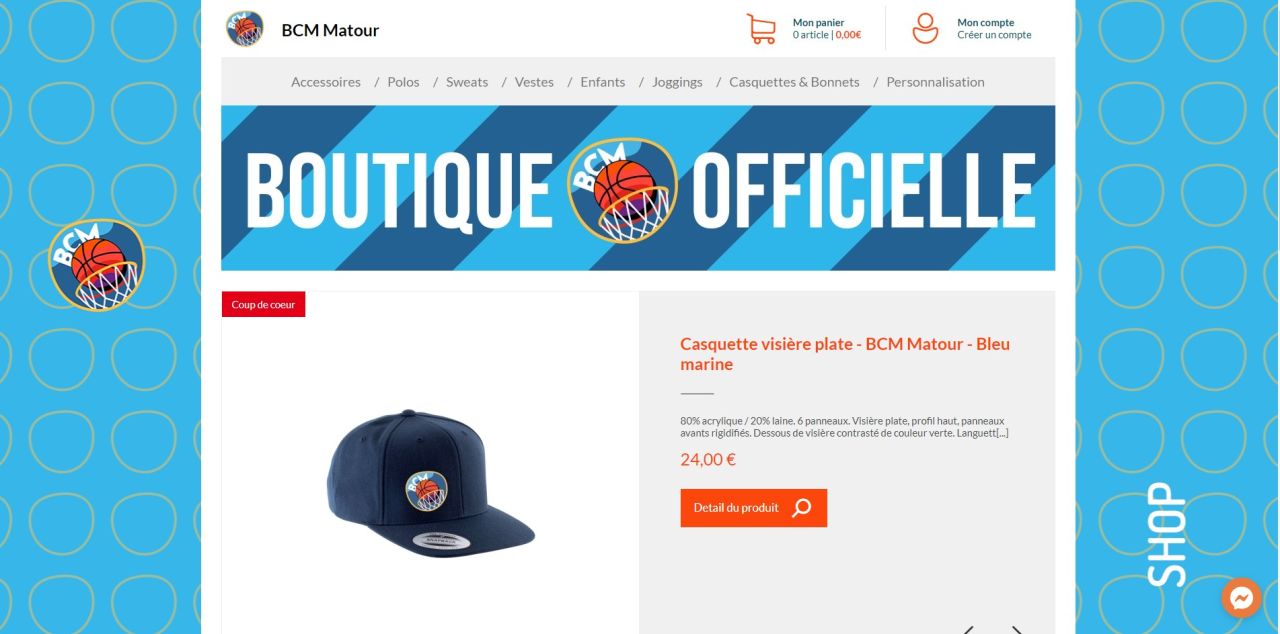The width and height of the screenshot is (1280, 634).
Task: Click the basketball logo in the banner
Action: point(622,190)
